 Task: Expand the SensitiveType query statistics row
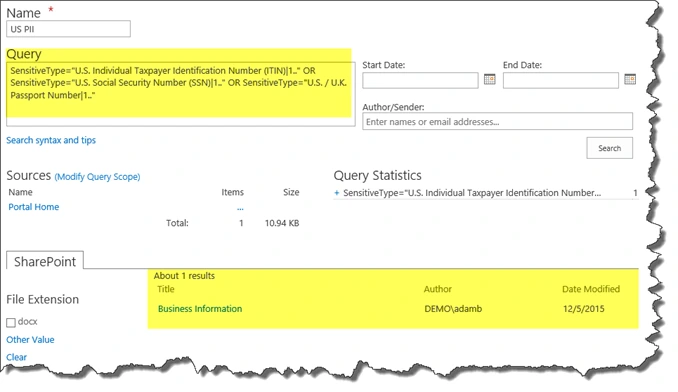(337, 193)
